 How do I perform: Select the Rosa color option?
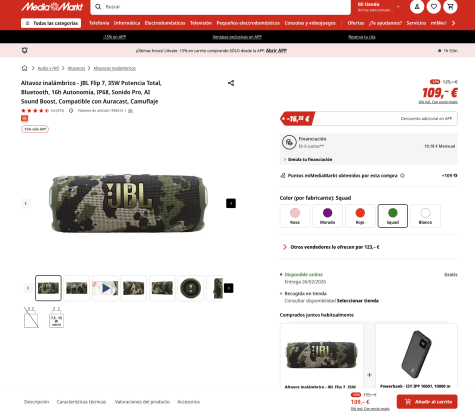295,216
